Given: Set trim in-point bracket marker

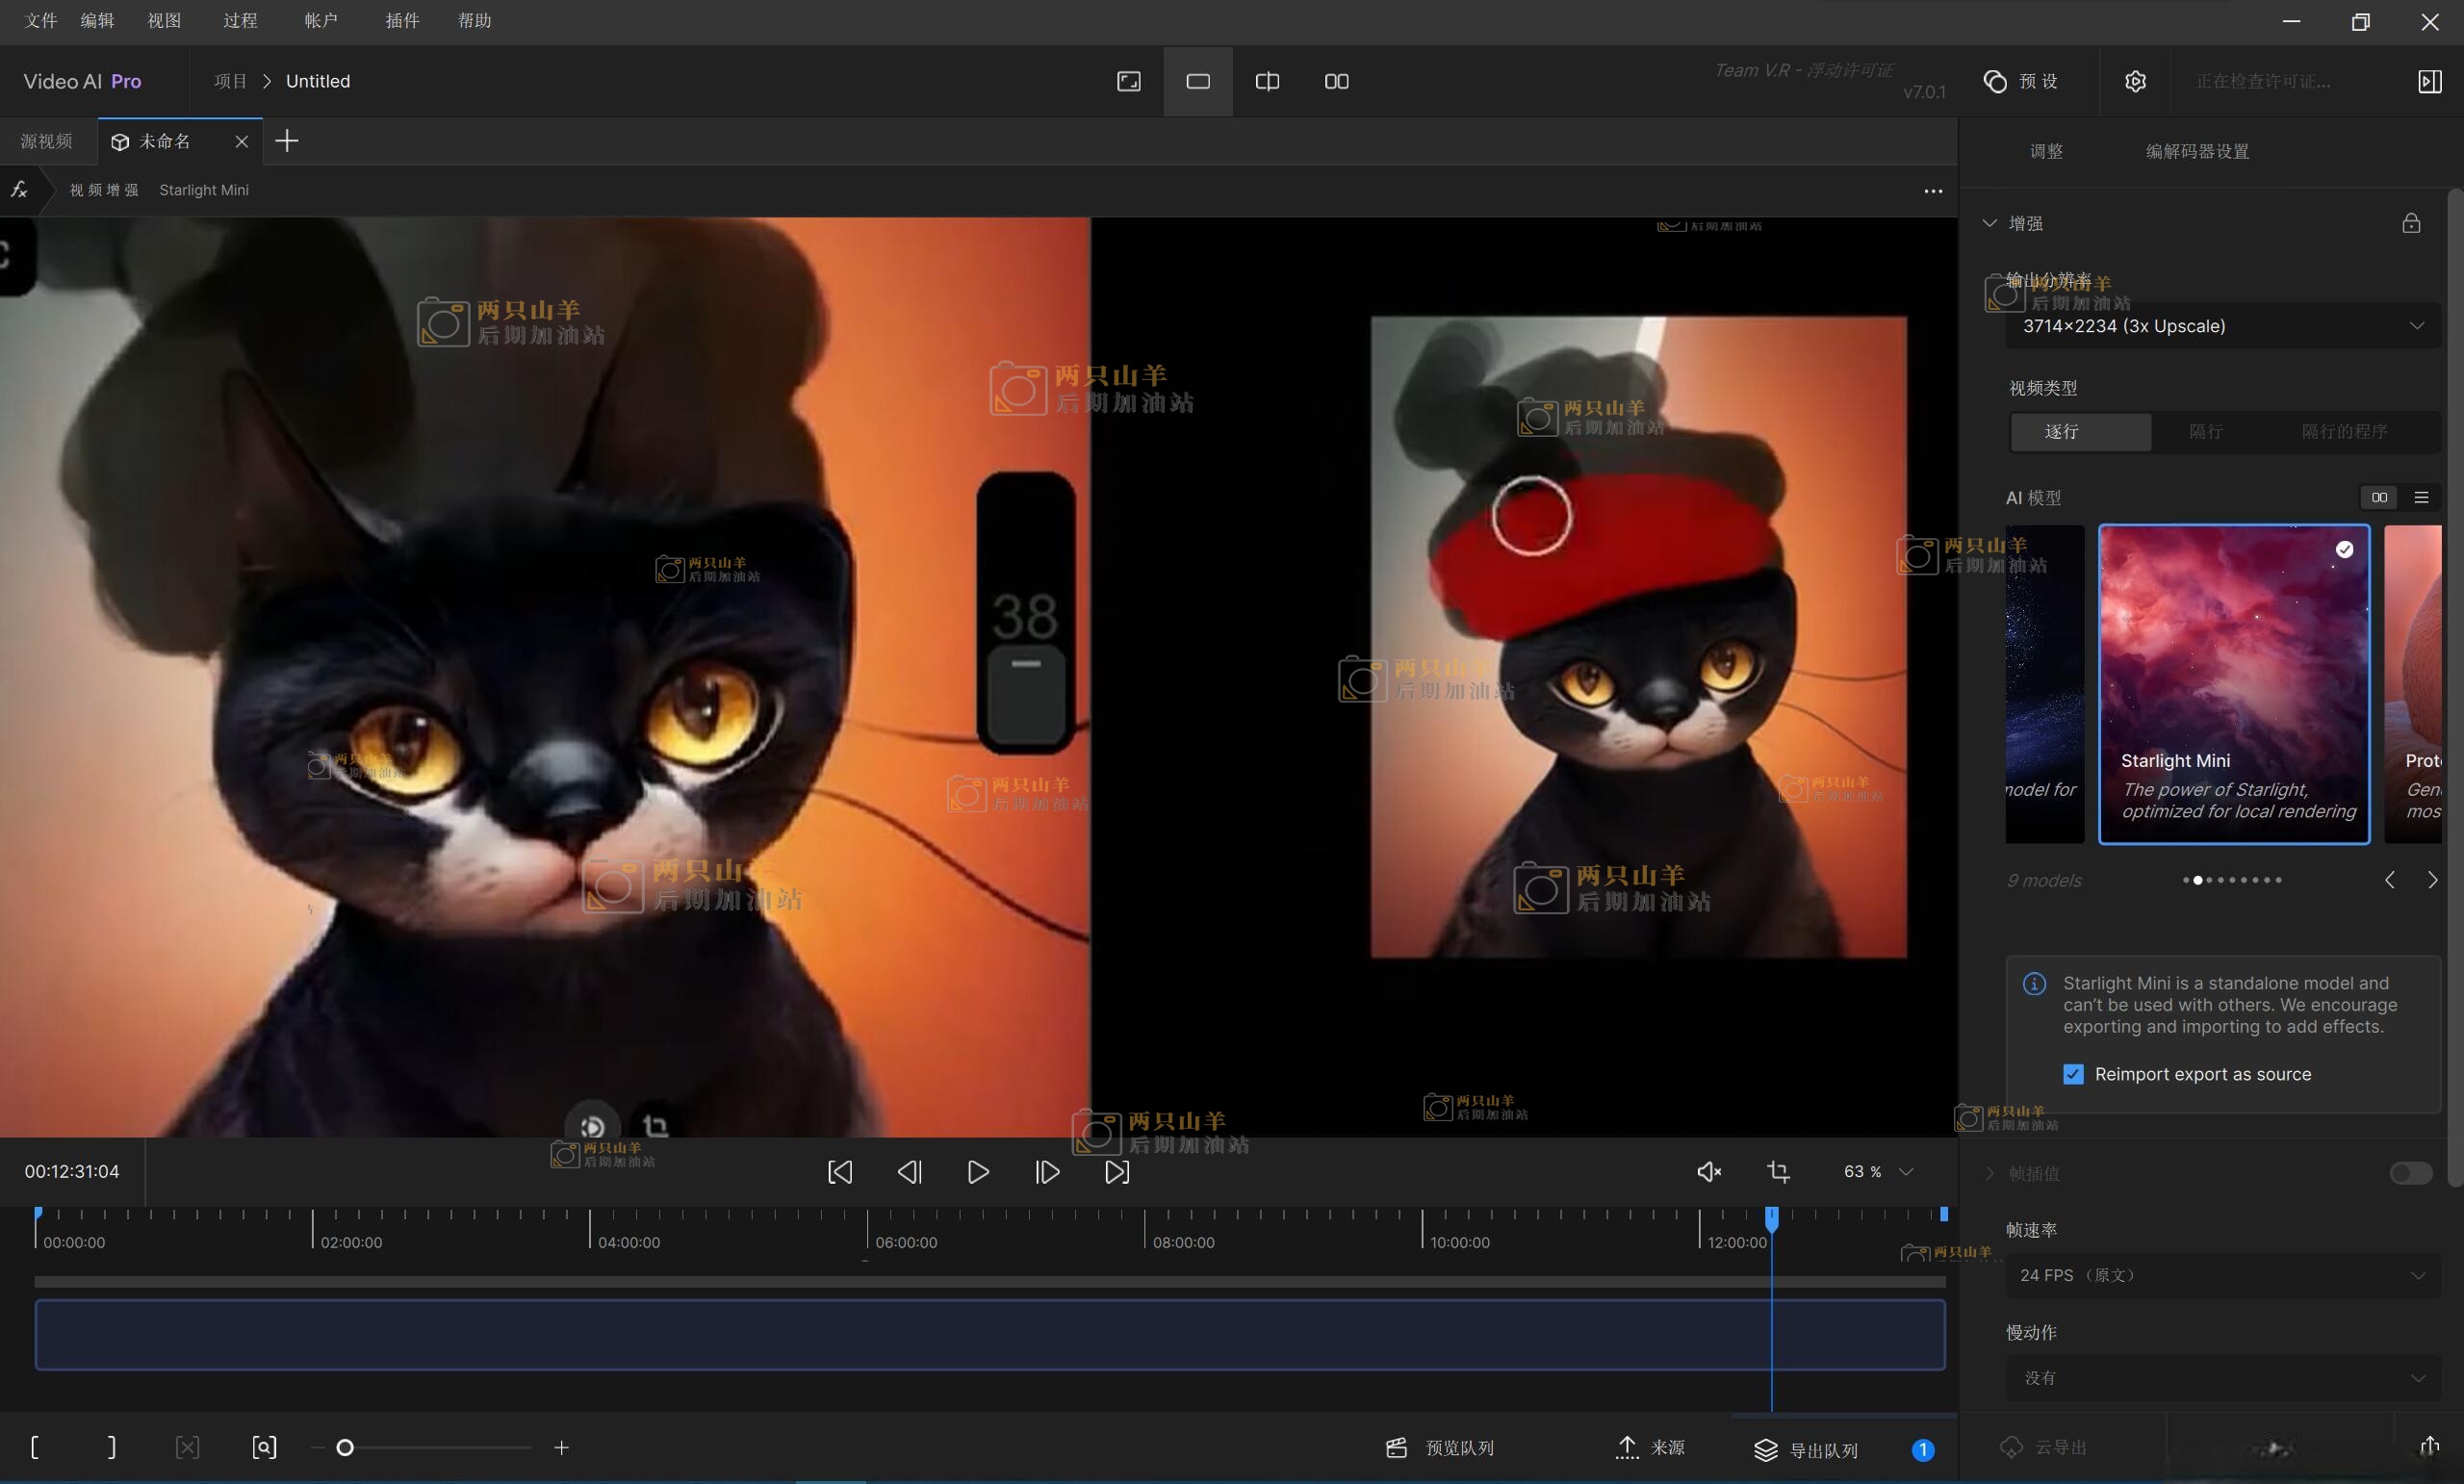Looking at the screenshot, I should point(35,1447).
